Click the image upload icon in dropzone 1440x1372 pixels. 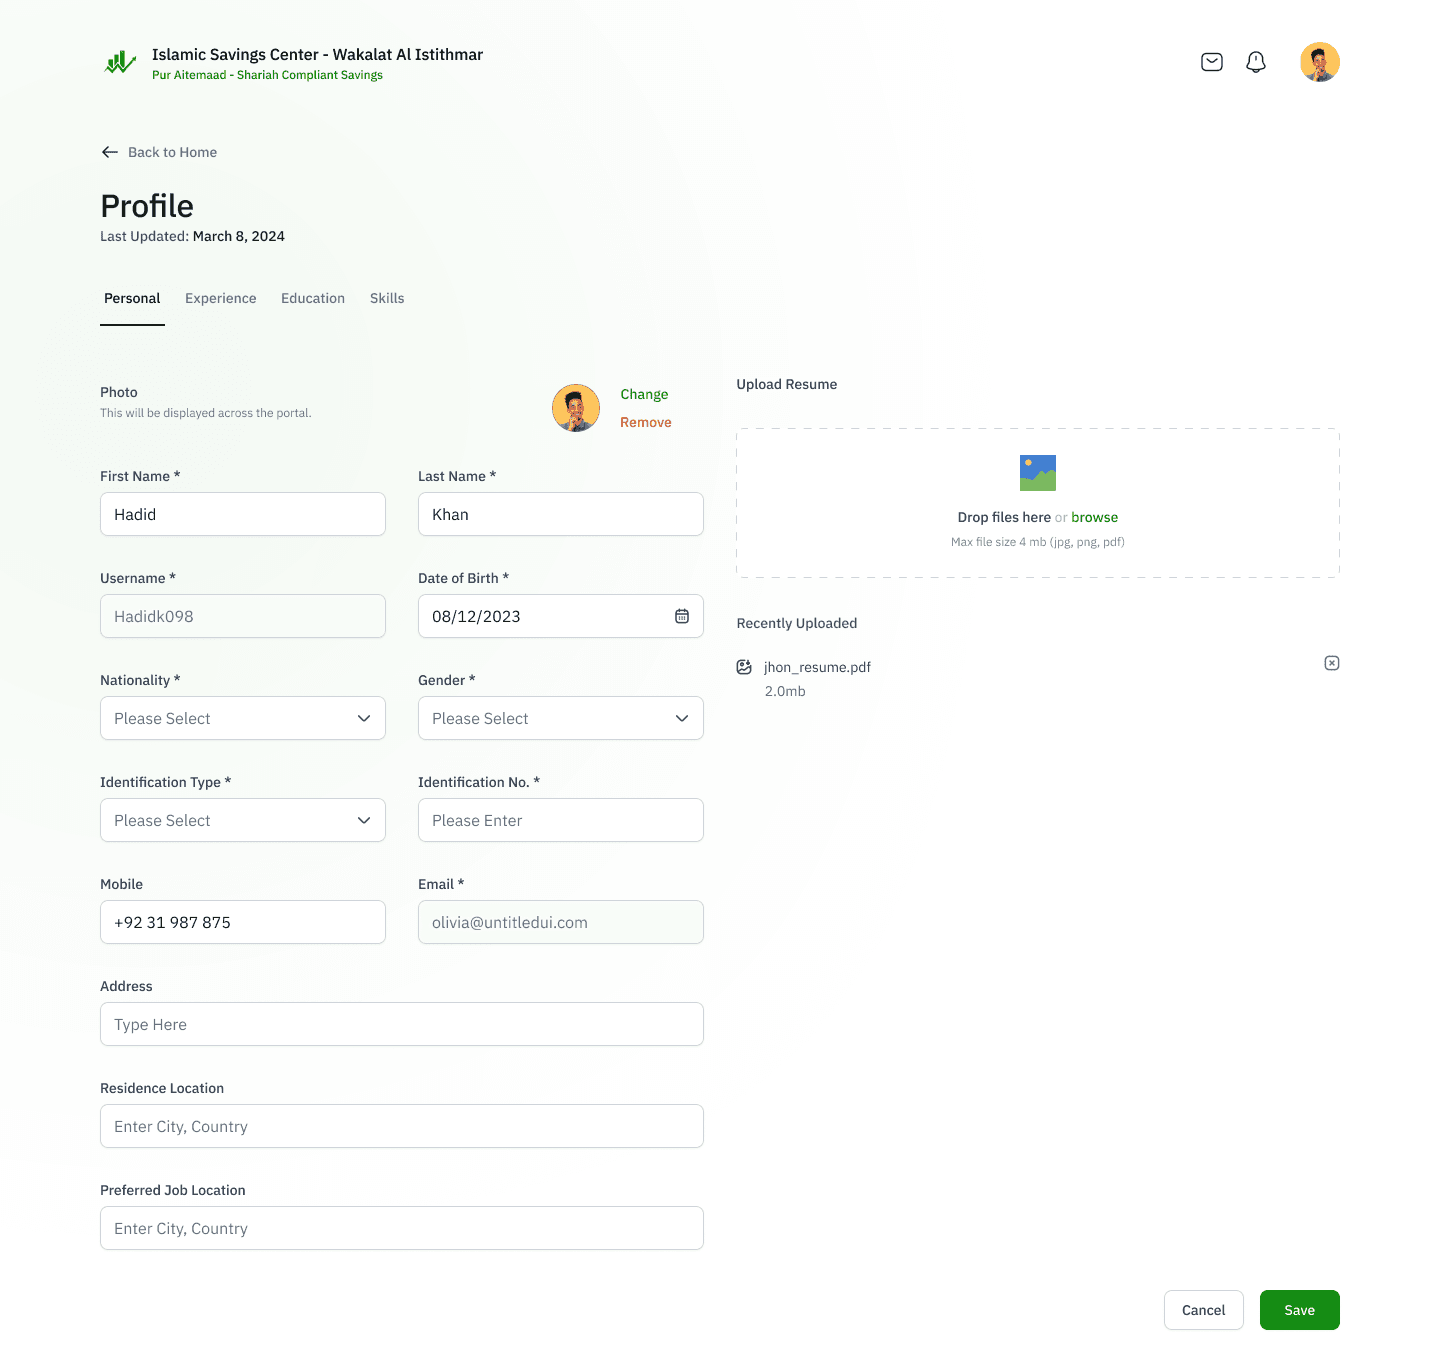point(1037,473)
